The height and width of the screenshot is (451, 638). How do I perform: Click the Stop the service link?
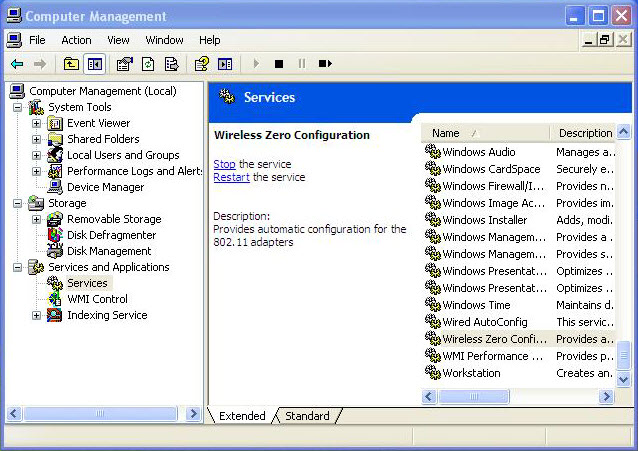click(224, 164)
